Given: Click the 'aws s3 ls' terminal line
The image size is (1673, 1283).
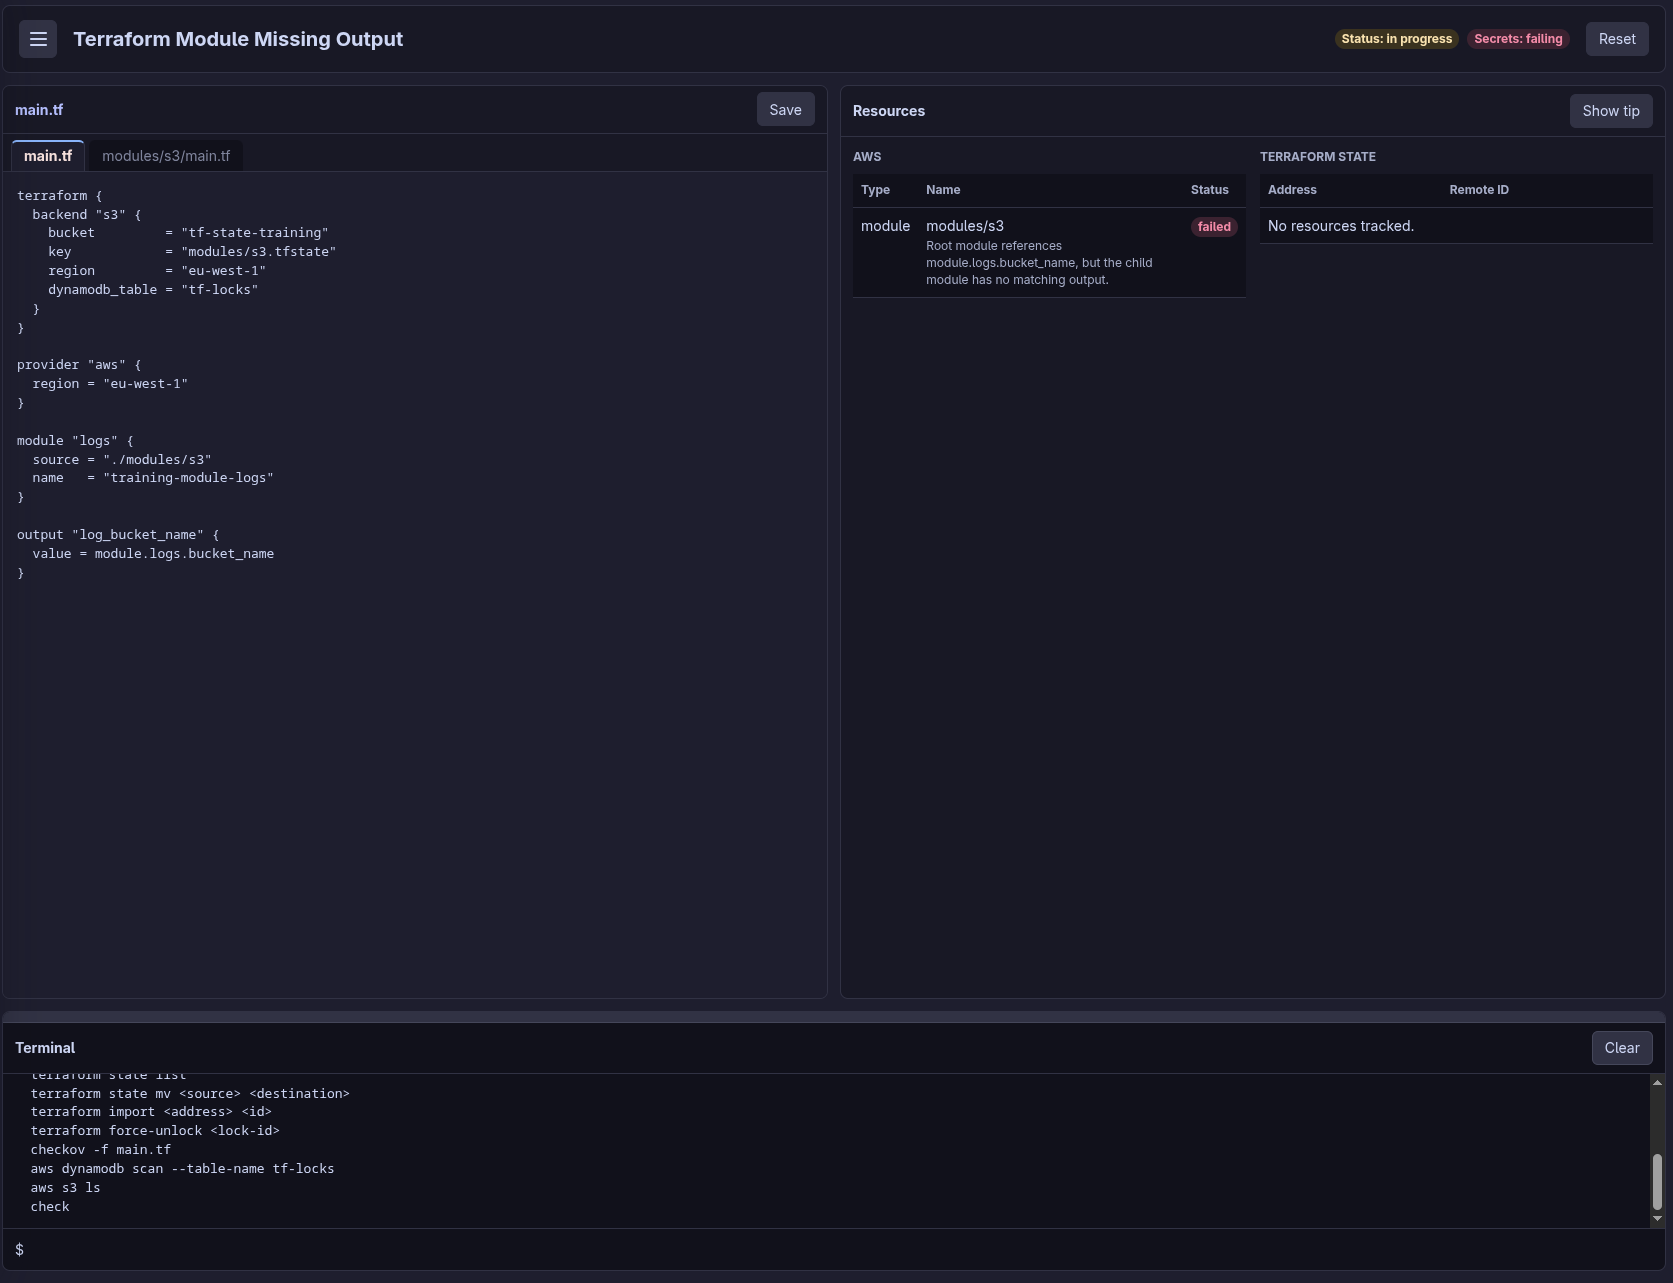Looking at the screenshot, I should (65, 1188).
